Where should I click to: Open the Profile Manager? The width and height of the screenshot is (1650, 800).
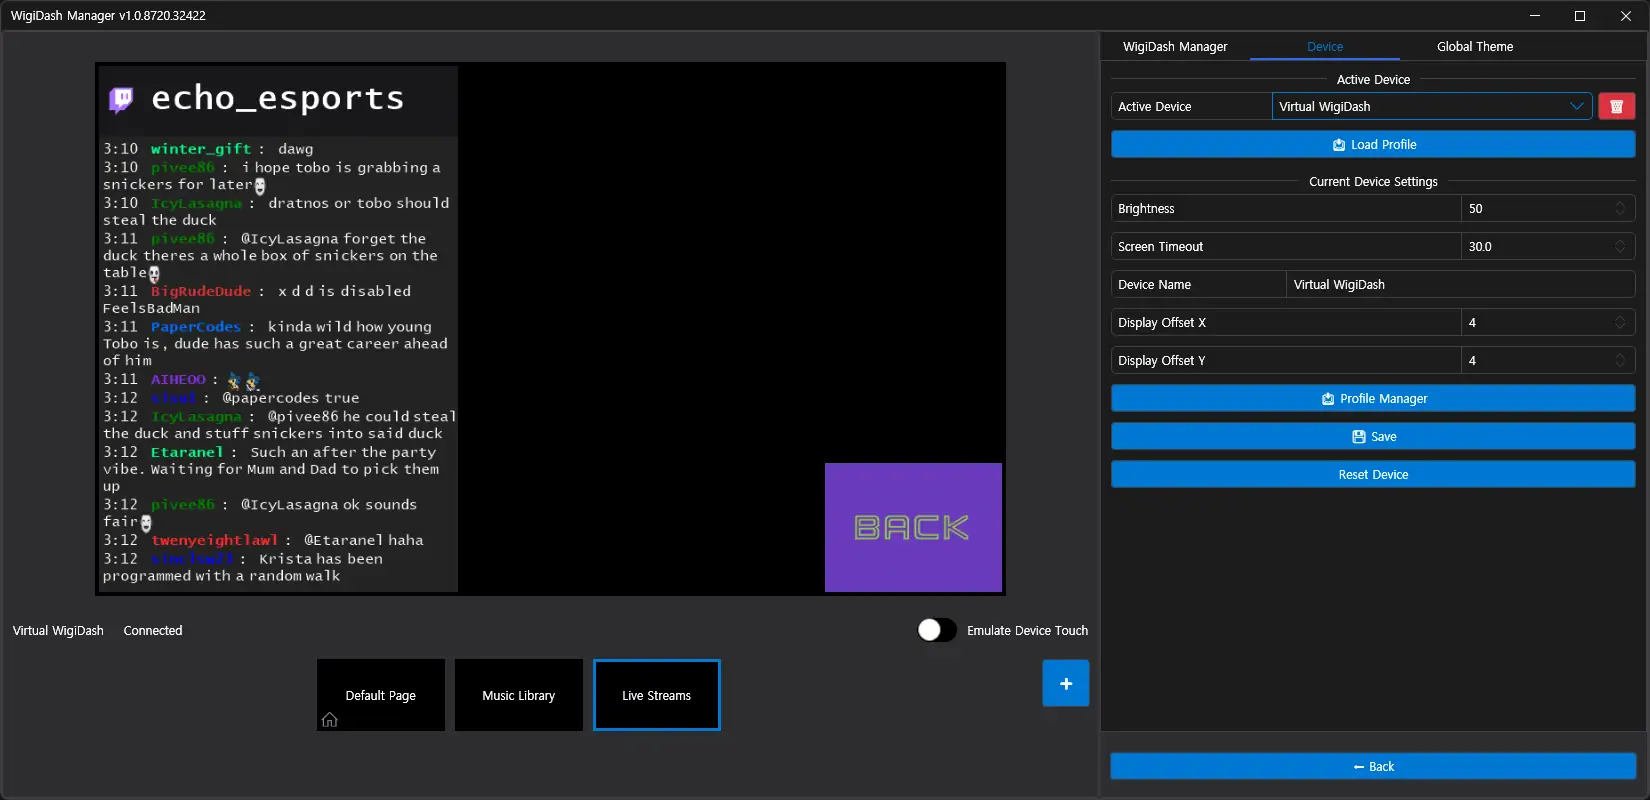[x=1373, y=399]
